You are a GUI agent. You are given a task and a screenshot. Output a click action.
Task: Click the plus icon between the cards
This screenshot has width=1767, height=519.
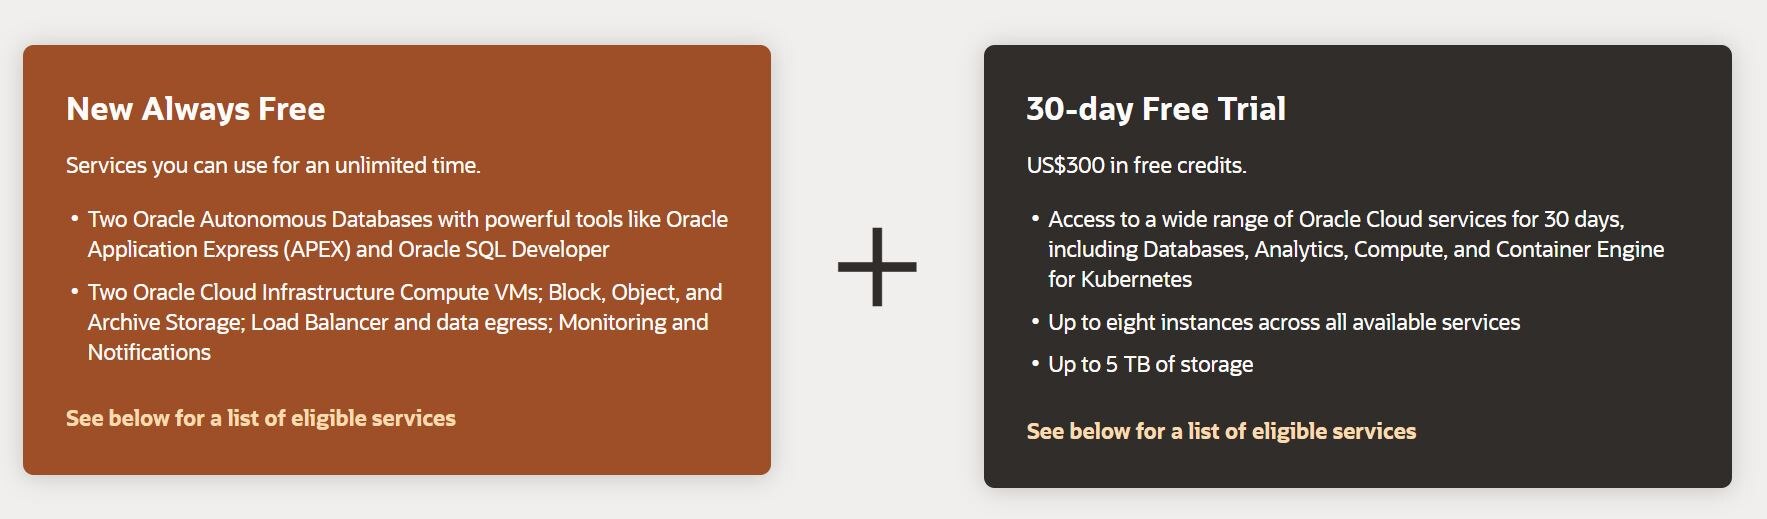coord(877,266)
